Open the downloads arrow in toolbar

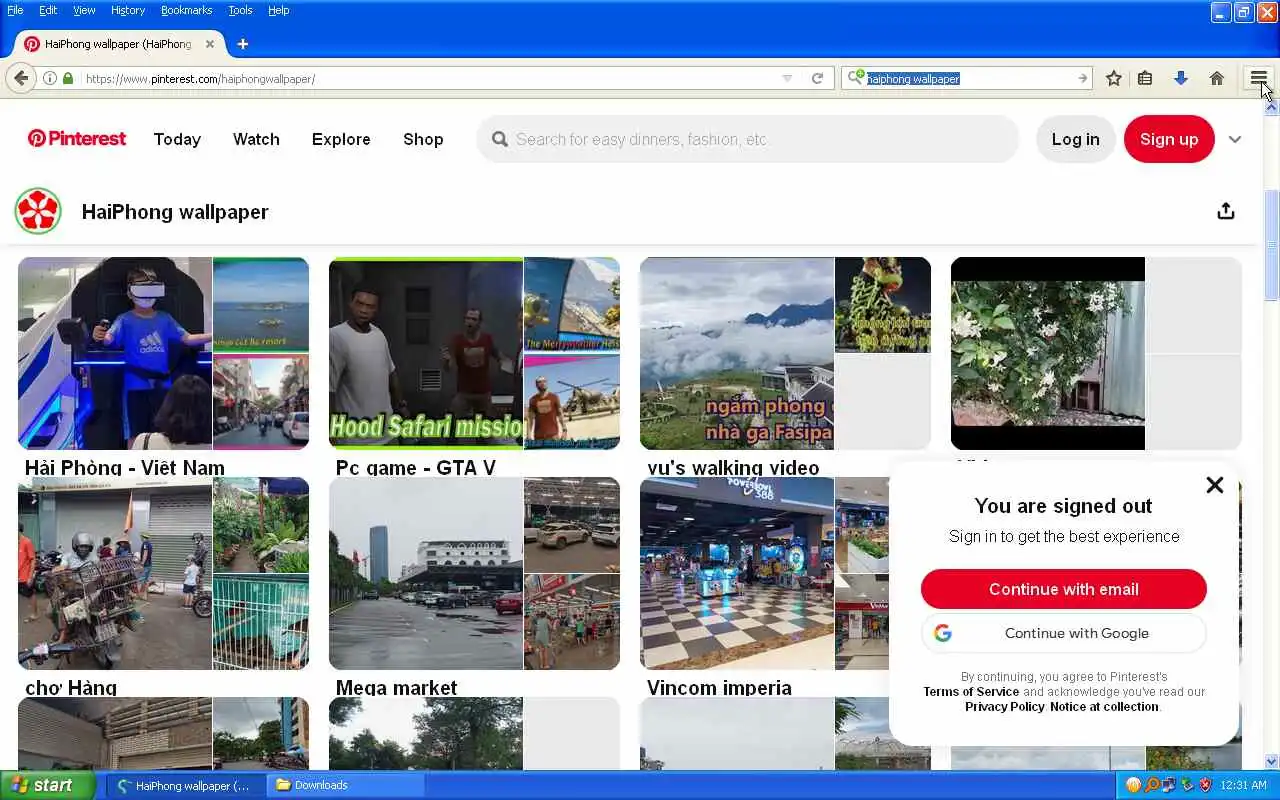coord(1181,78)
